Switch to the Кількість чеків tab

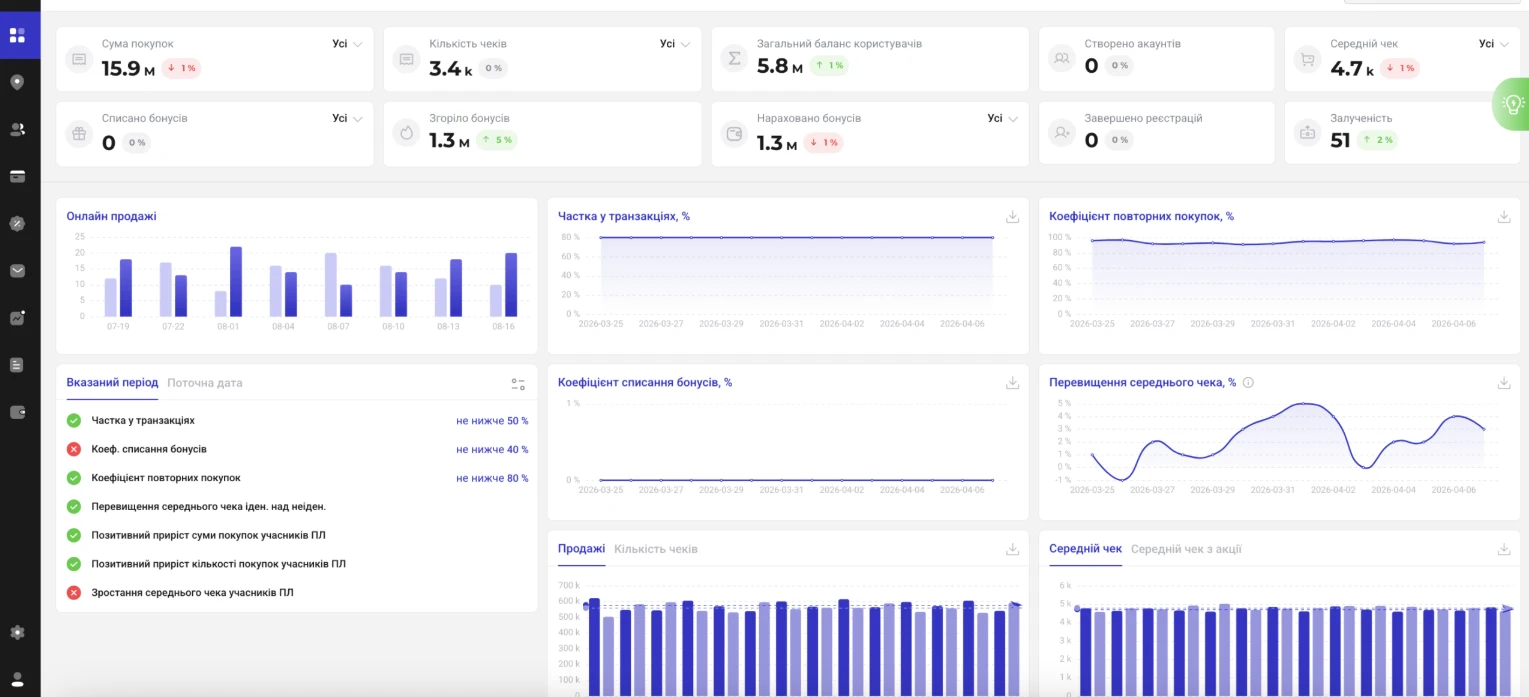click(656, 549)
